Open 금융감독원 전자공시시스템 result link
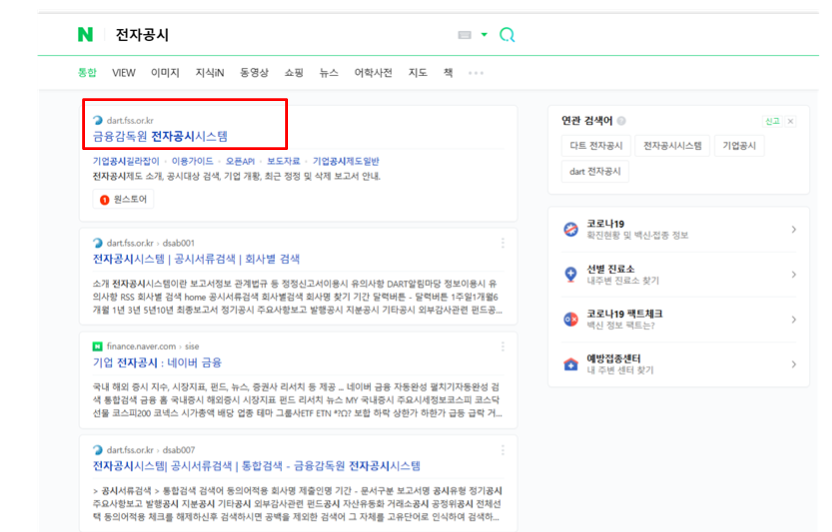Viewport: 832px width, 532px height. (160, 136)
